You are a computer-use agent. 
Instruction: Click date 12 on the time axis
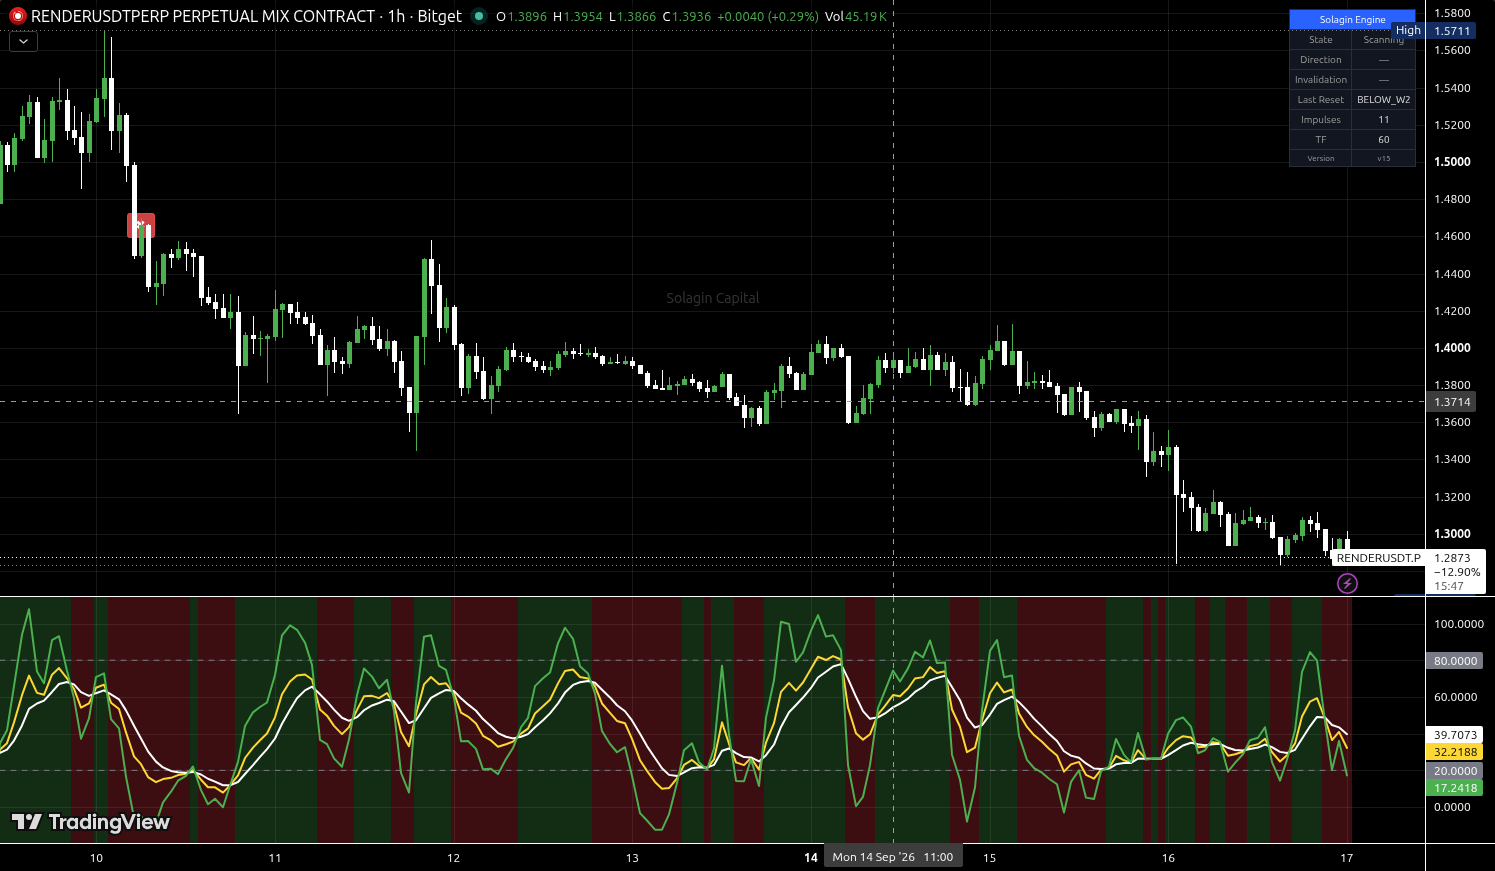pos(453,858)
